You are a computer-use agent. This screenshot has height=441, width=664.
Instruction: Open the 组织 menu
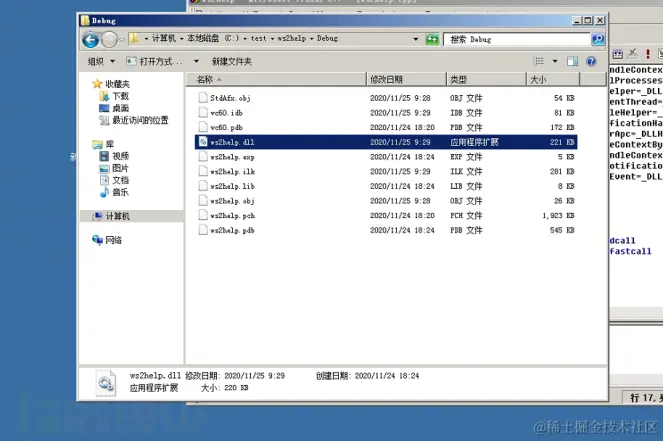point(101,61)
